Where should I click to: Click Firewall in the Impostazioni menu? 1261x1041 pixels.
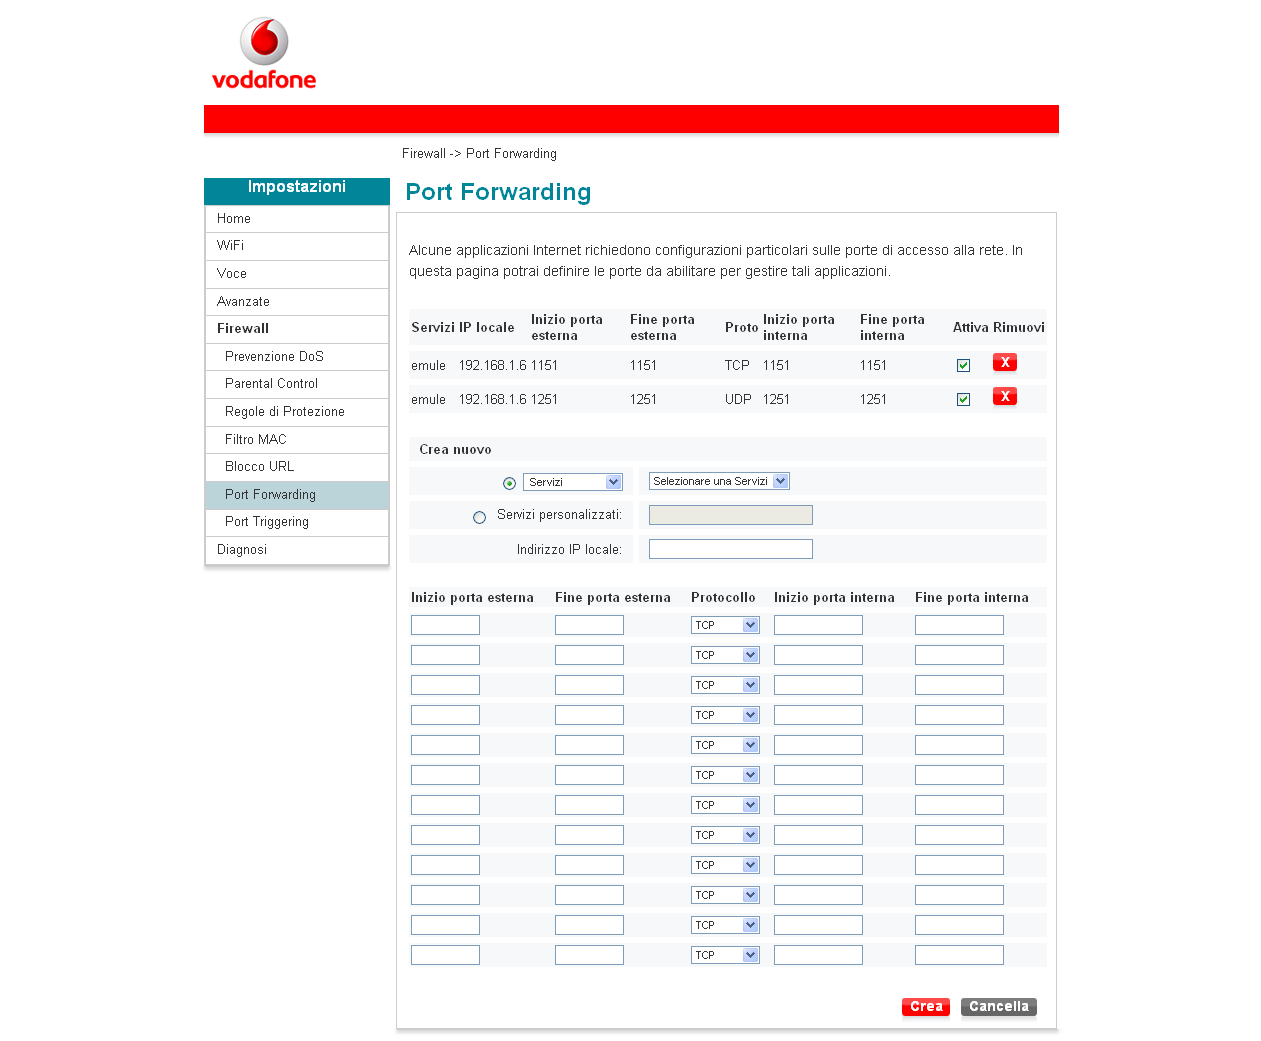[297, 329]
